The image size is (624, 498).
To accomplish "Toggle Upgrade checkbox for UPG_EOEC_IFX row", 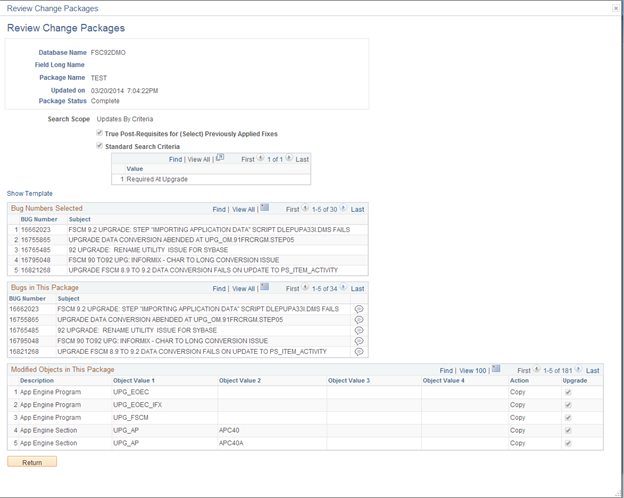I will coord(568,405).
